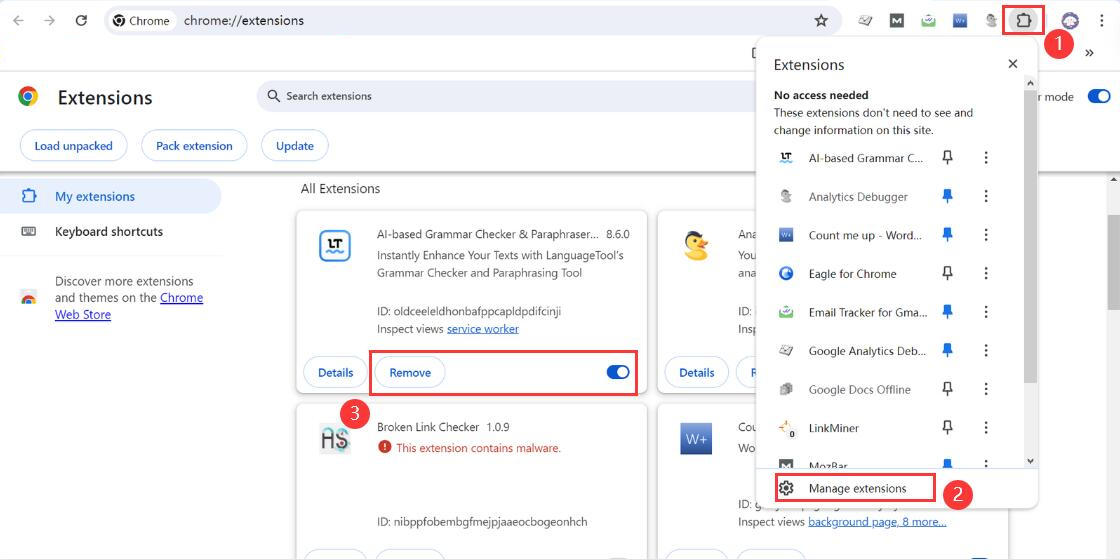Open Chrome three-dot menu
This screenshot has width=1120, height=560.
1101,21
